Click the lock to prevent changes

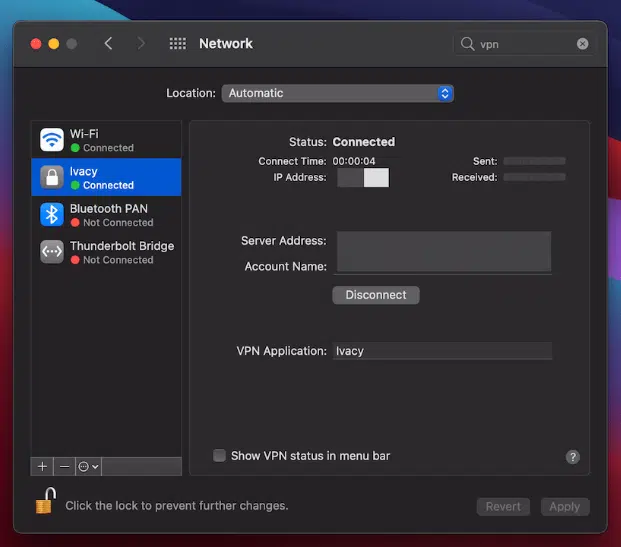pyautogui.click(x=46, y=501)
